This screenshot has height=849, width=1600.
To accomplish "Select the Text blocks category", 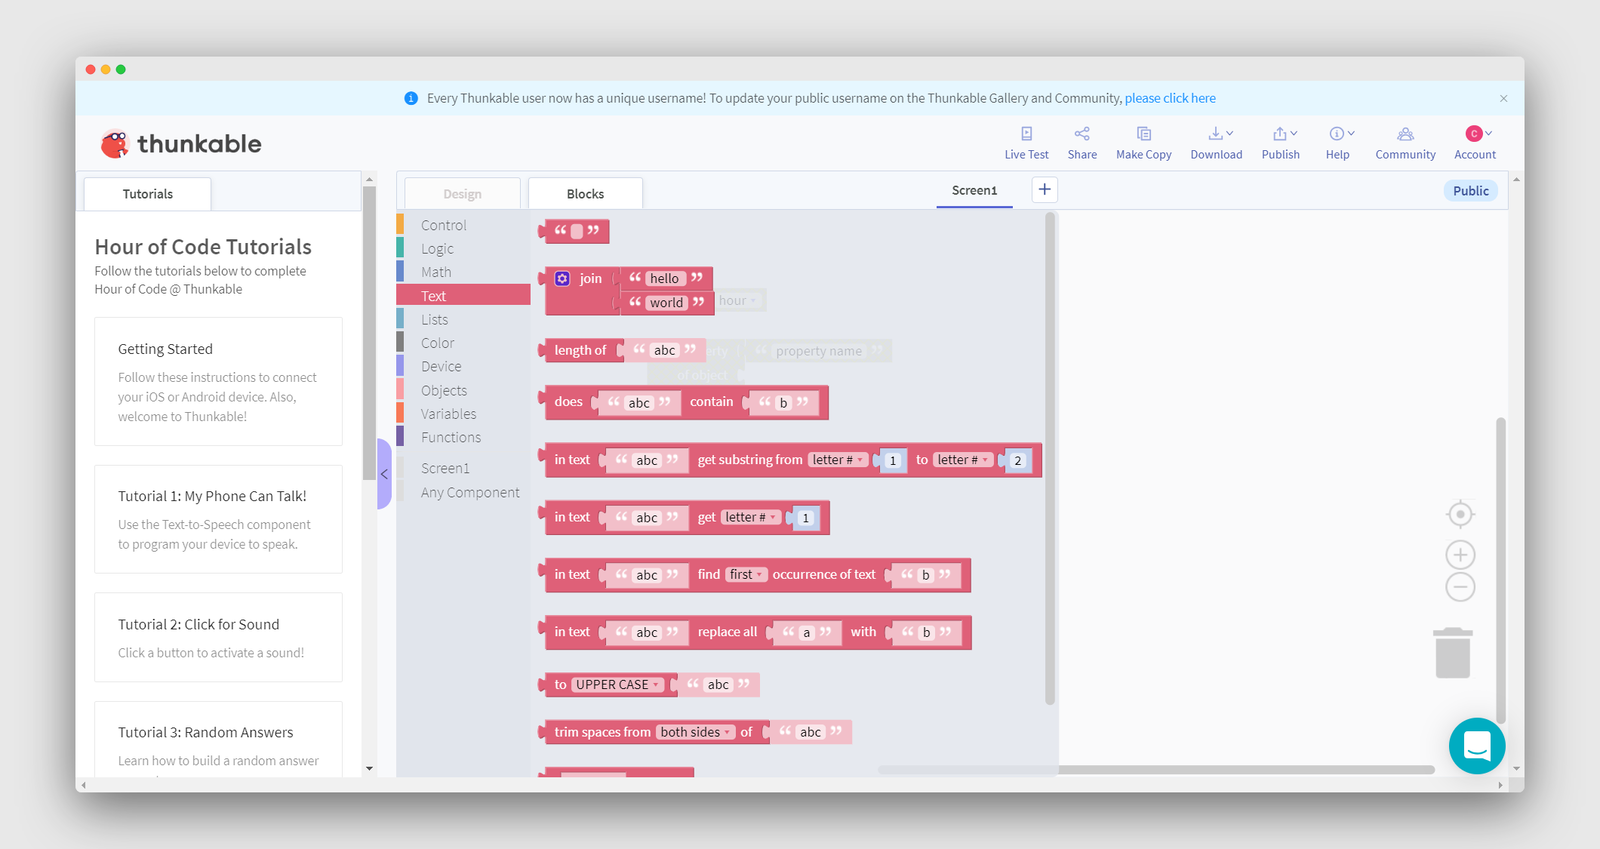I will click(x=463, y=296).
